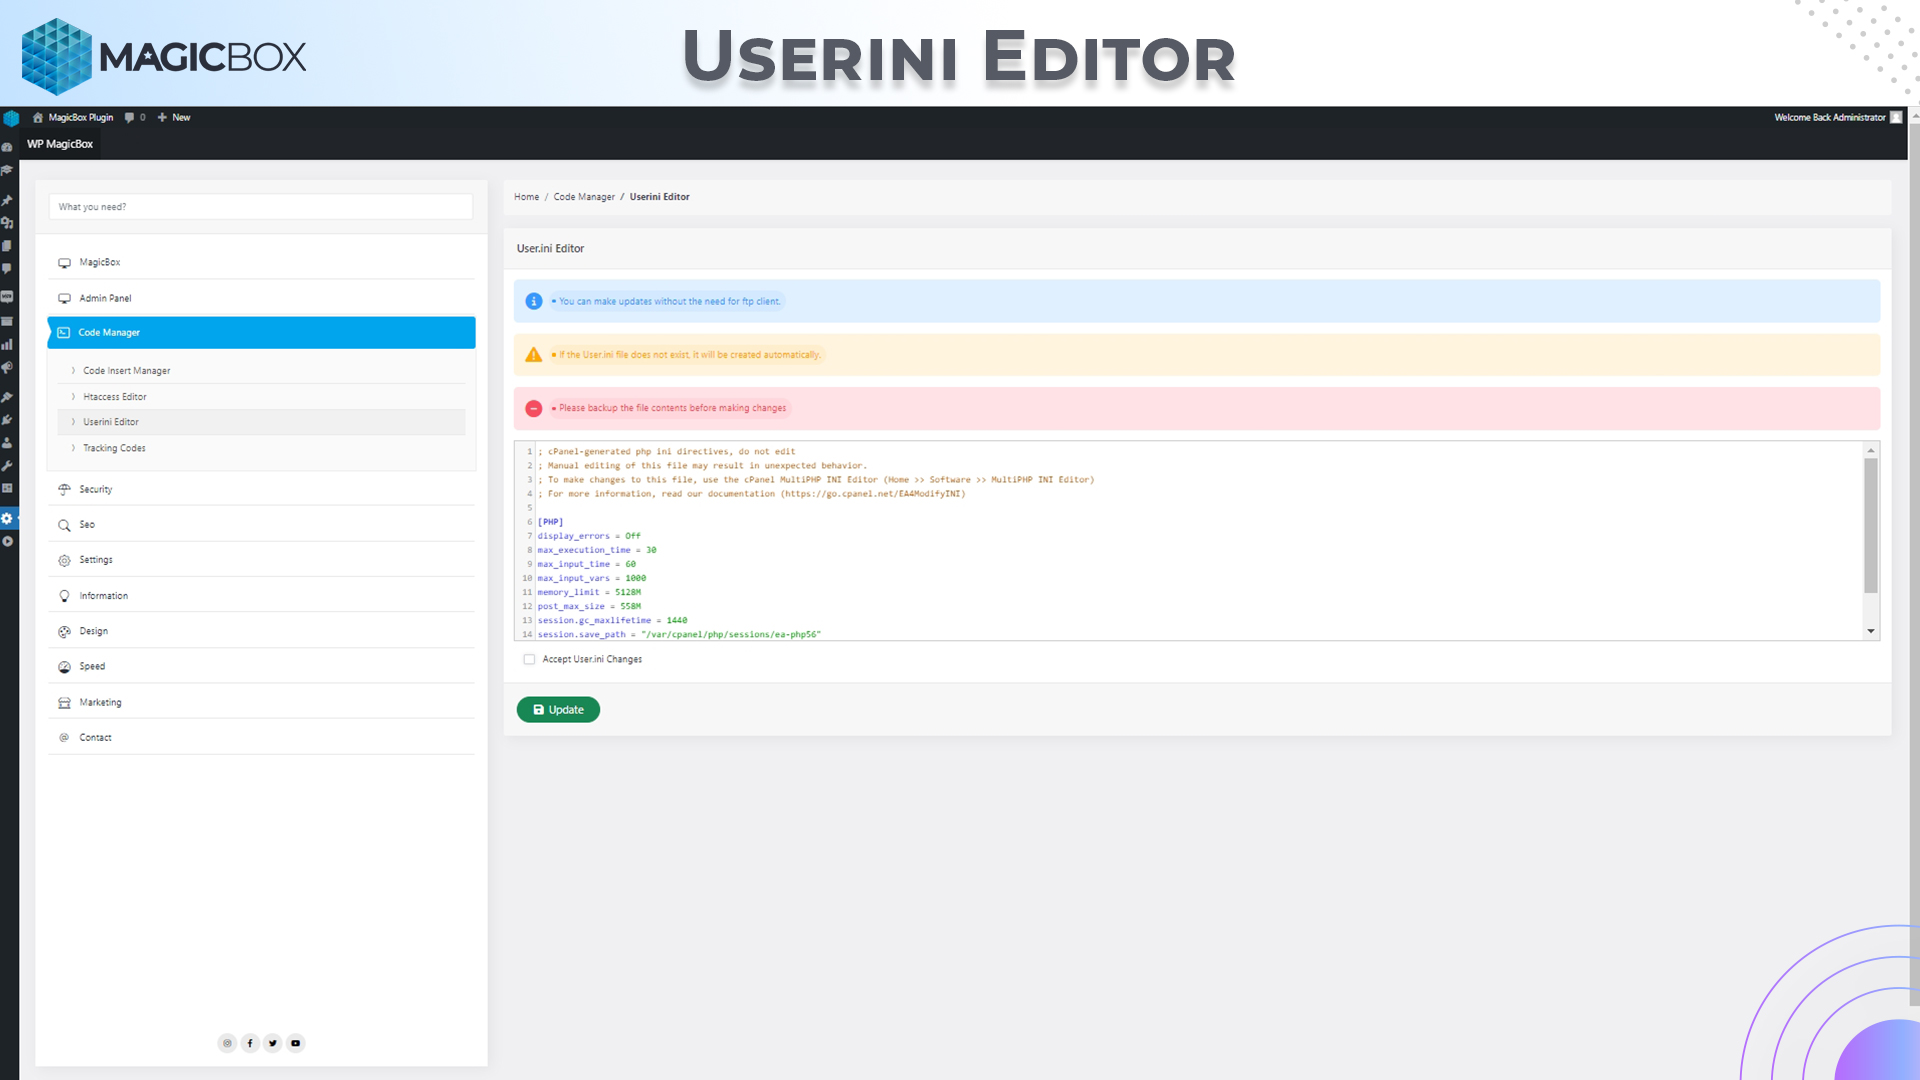
Task: Open the YouTube social icon
Action: [x=296, y=1043]
